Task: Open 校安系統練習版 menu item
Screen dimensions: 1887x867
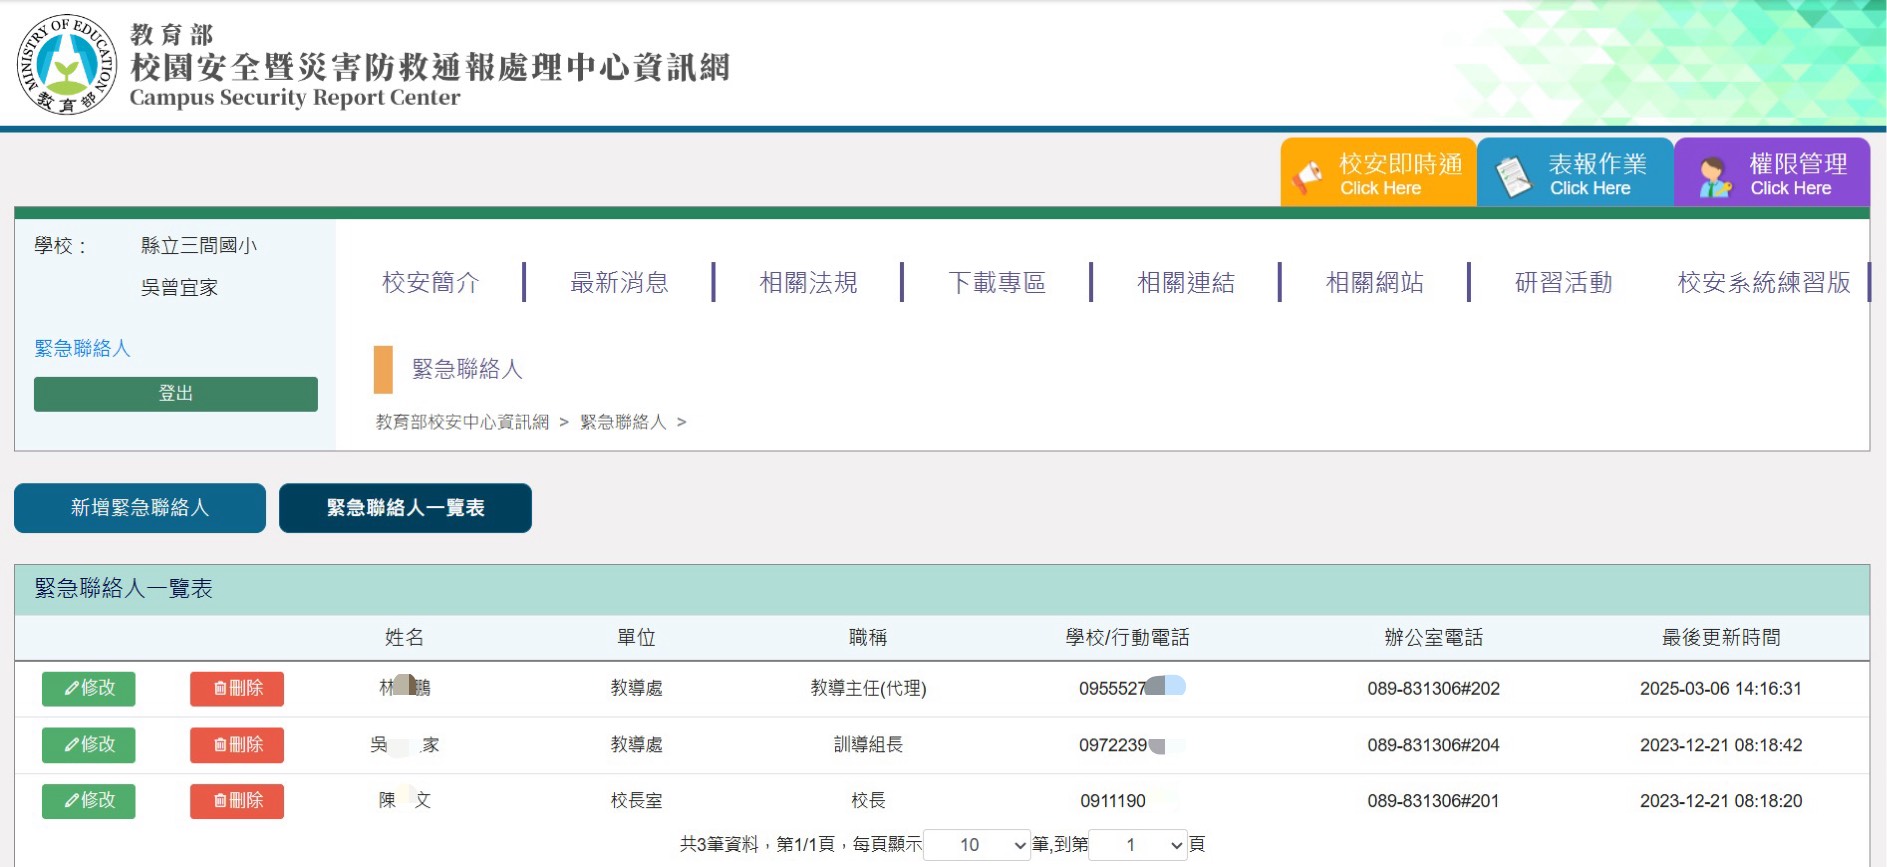Action: tap(1764, 283)
